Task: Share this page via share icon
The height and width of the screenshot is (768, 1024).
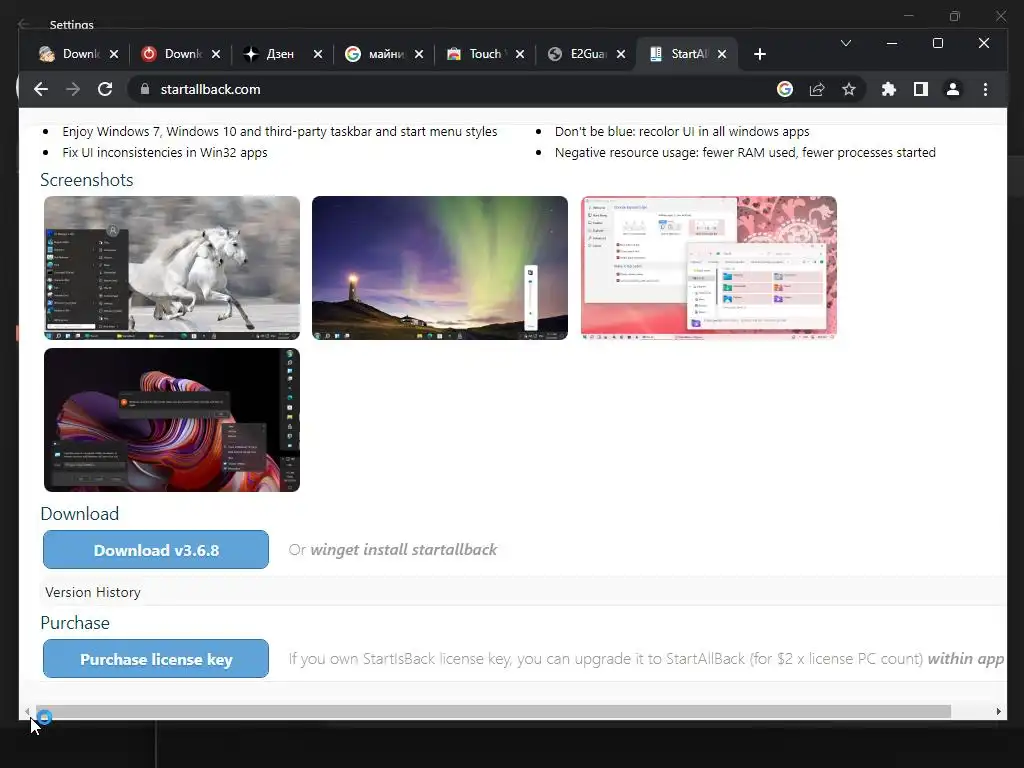Action: pyautogui.click(x=817, y=89)
